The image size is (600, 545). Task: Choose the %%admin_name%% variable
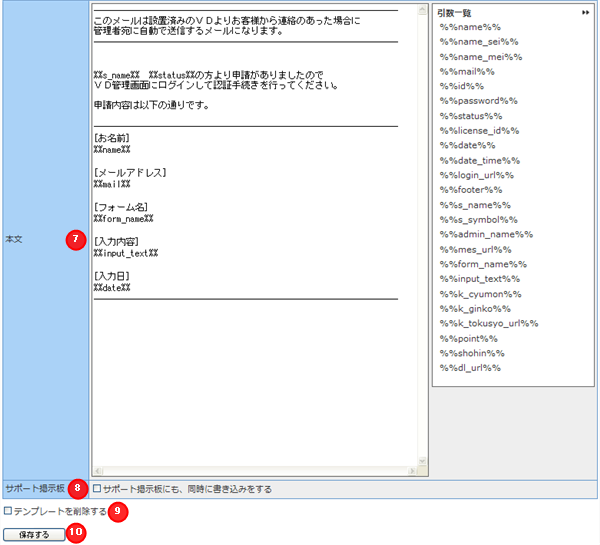click(x=486, y=234)
